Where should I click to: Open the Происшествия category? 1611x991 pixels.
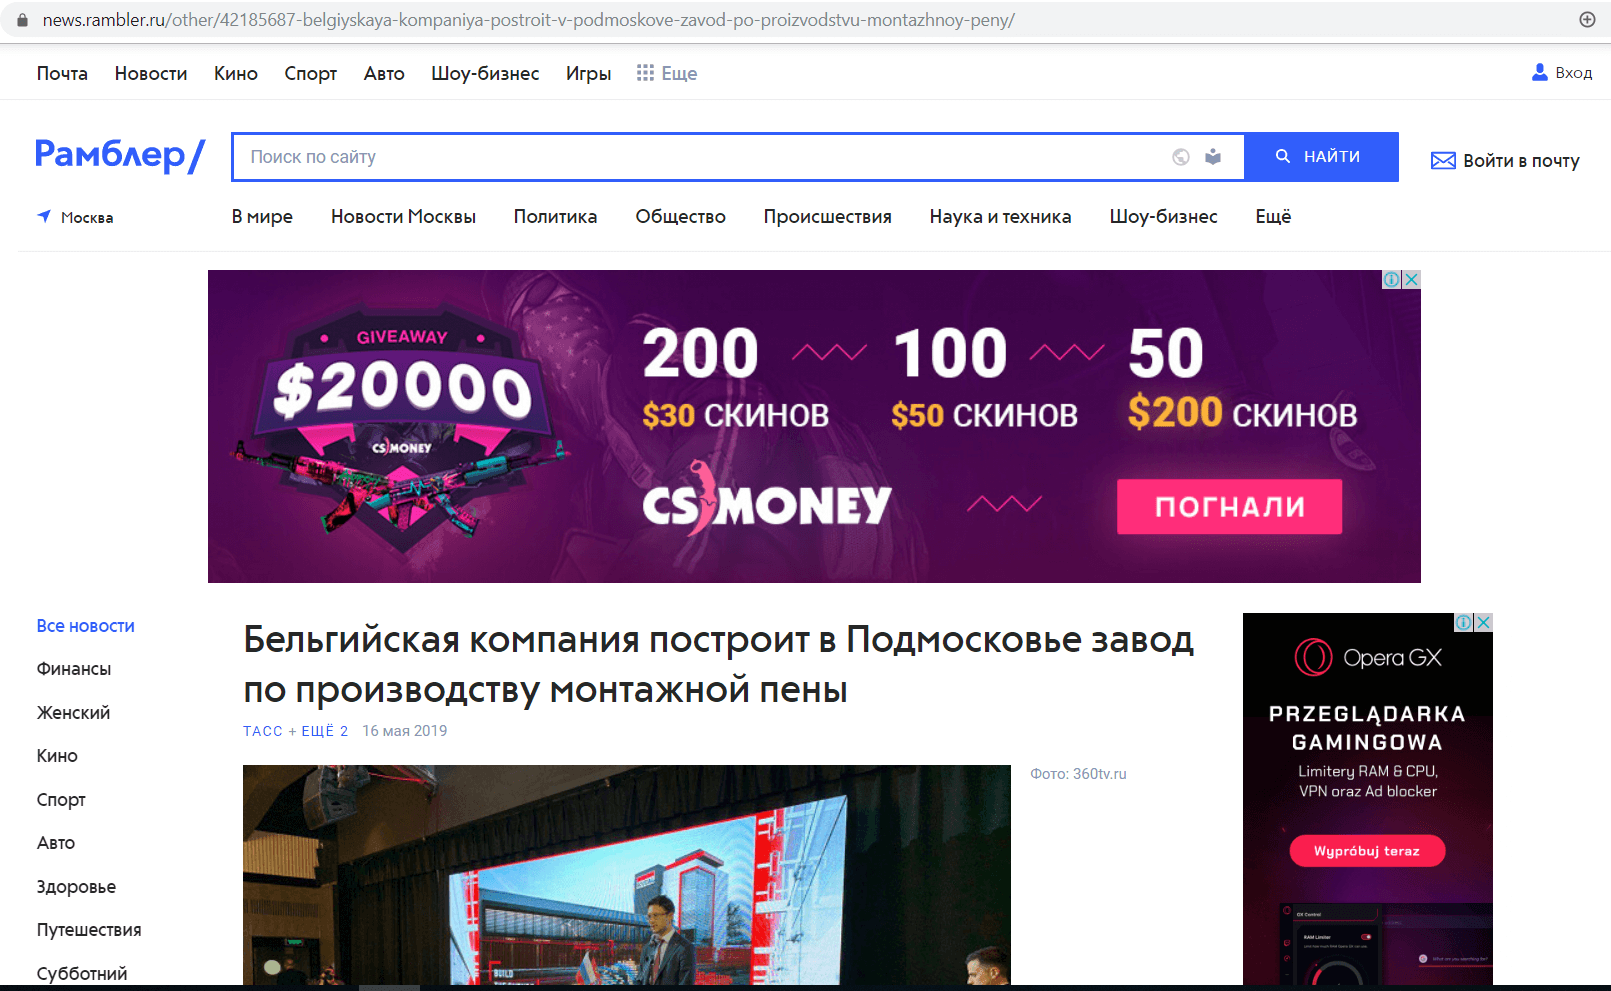(827, 217)
